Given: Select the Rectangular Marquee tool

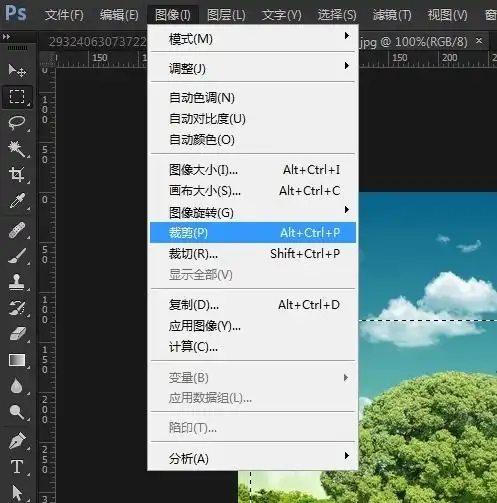Looking at the screenshot, I should pyautogui.click(x=17, y=97).
